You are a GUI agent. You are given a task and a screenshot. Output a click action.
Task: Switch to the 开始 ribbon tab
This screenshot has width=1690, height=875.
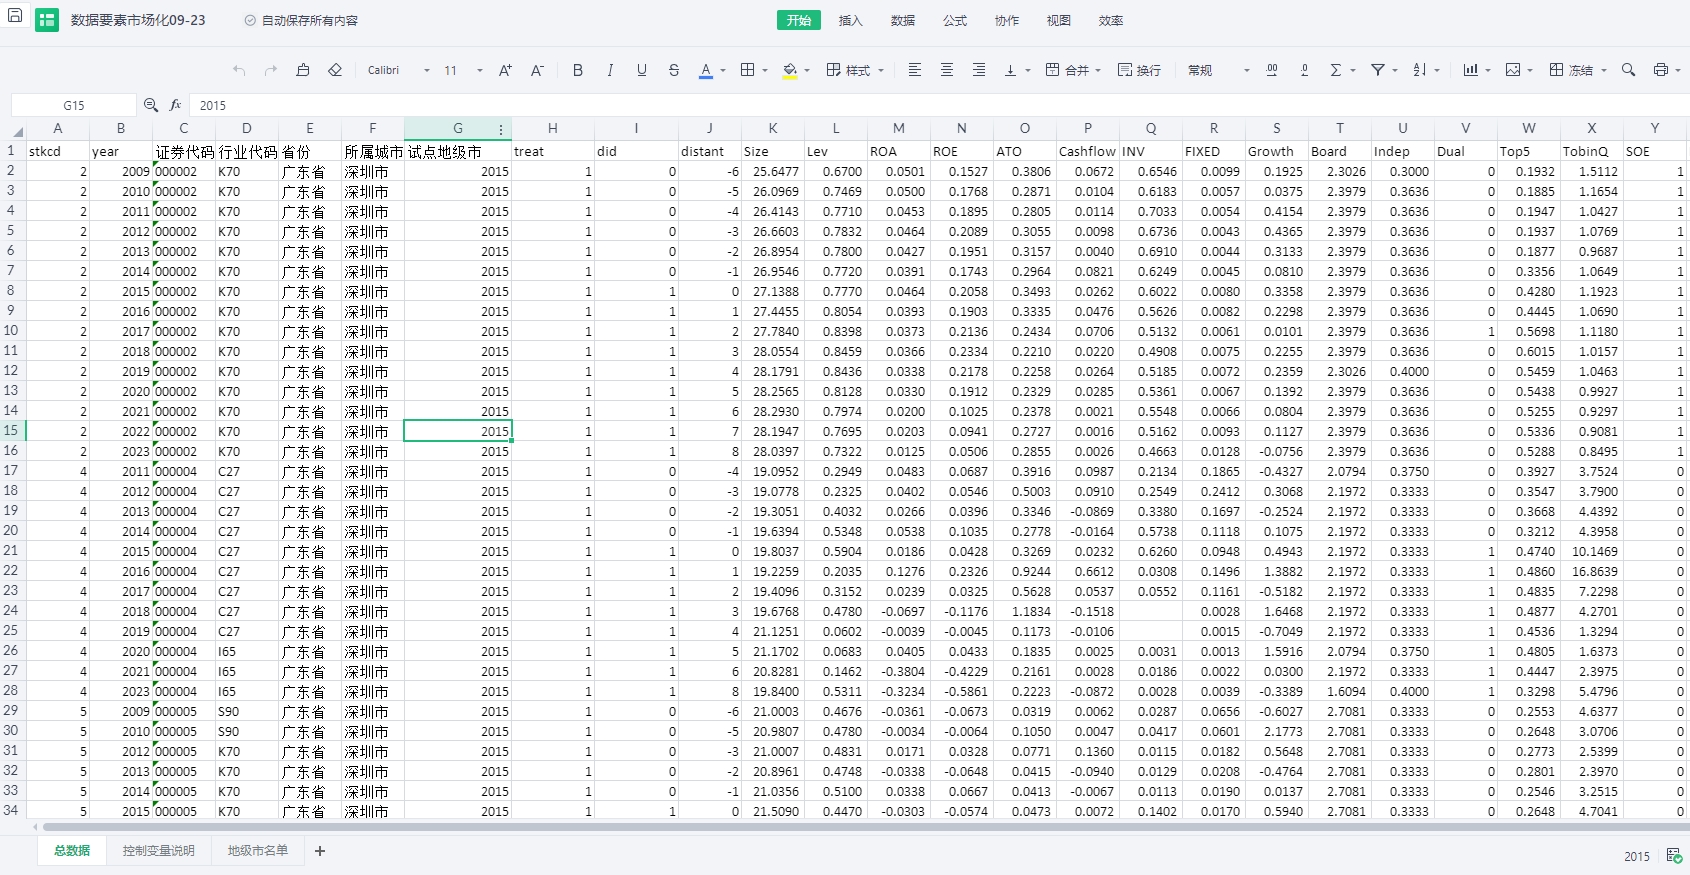click(798, 20)
